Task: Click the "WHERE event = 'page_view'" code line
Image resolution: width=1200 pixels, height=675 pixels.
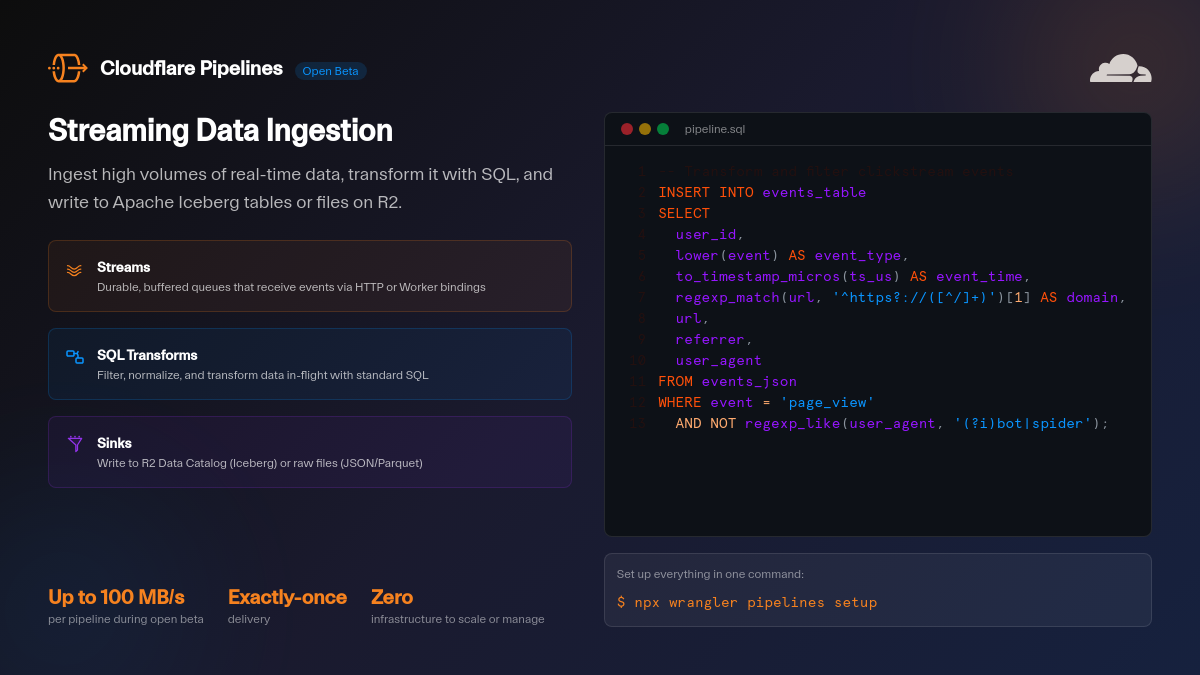Action: (x=766, y=402)
